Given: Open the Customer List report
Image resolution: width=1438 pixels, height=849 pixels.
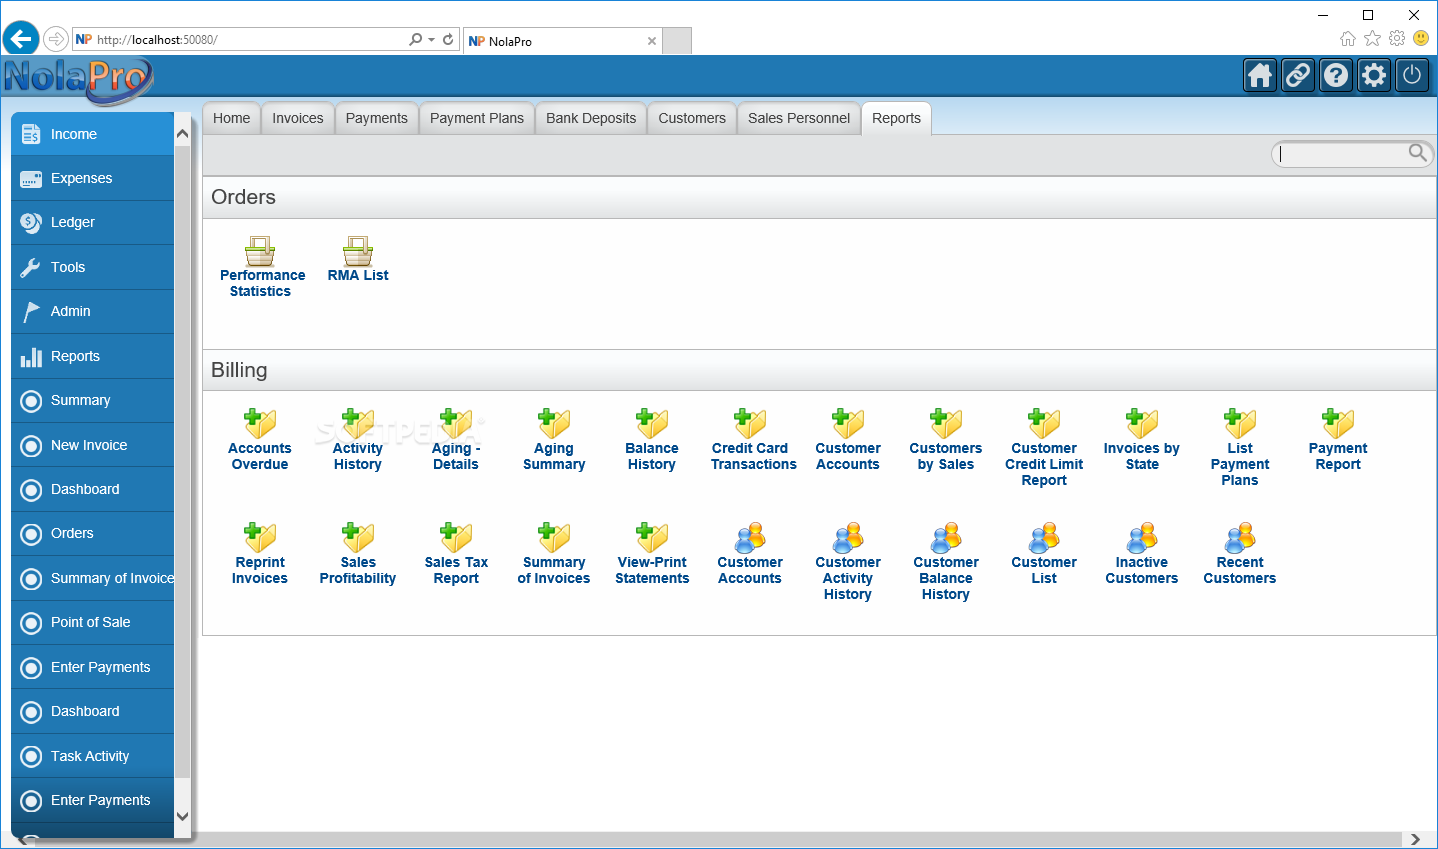Looking at the screenshot, I should click(x=1044, y=553).
